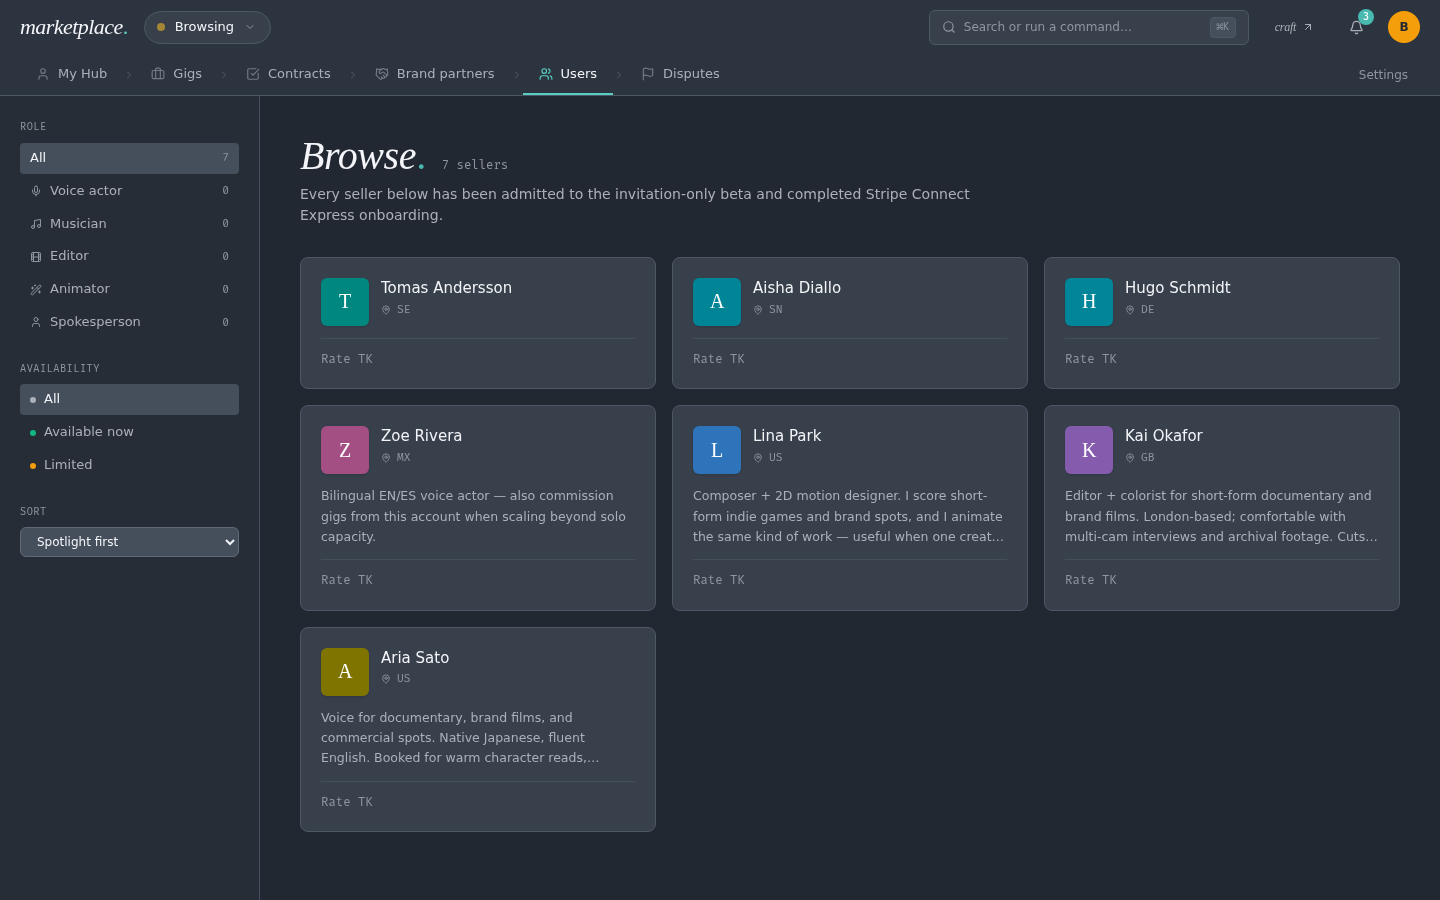Click the 7 sellers count label
The width and height of the screenshot is (1440, 900).
475,165
